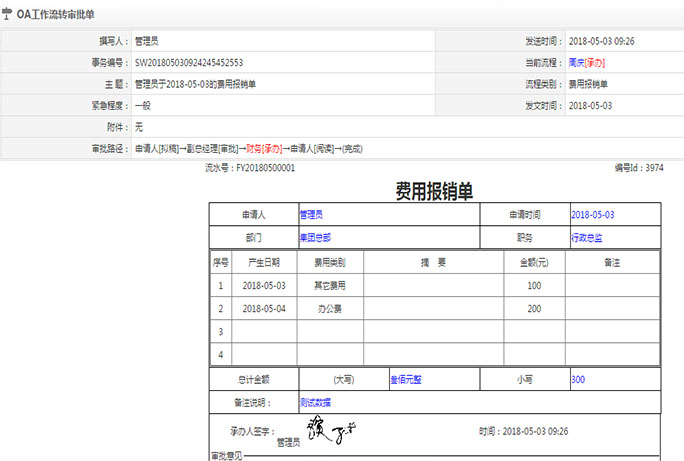
Task: Click the amount '100' cell
Action: tap(534, 286)
